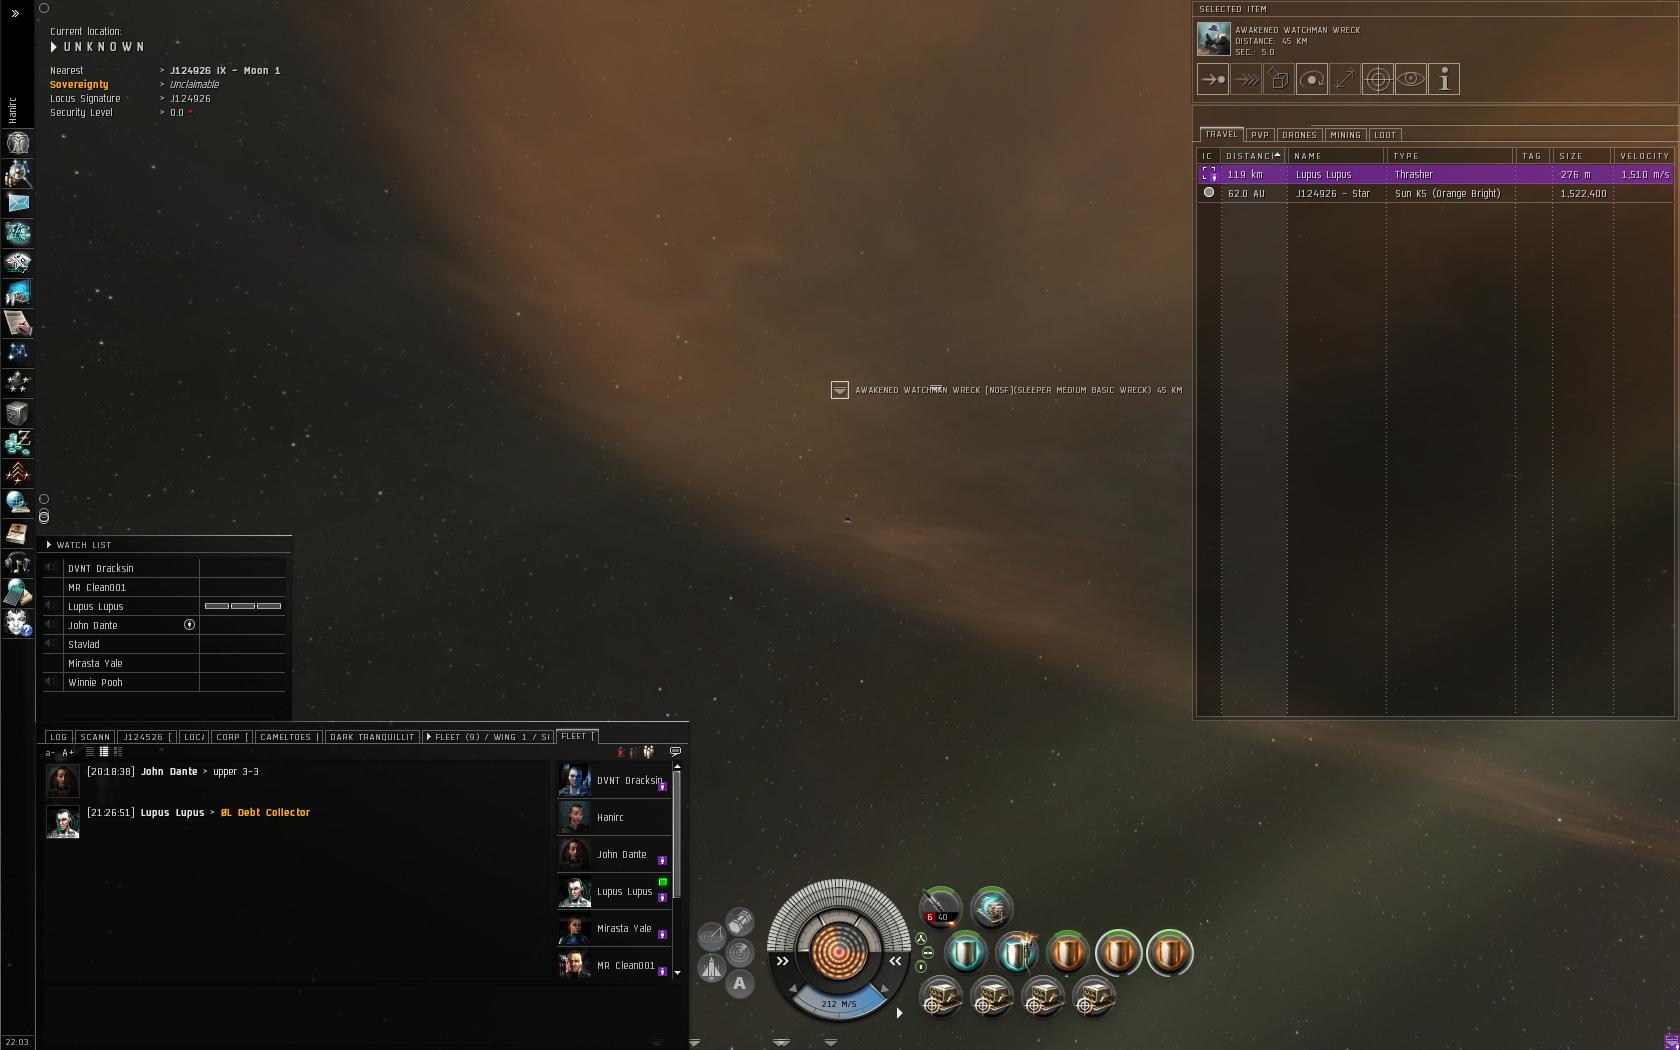Toggle voice mute for Lupus Lupus in watch list

click(x=51, y=606)
